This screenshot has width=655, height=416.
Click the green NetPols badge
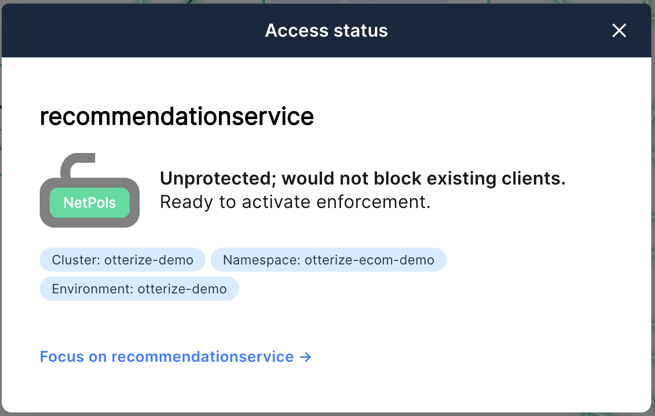click(90, 203)
